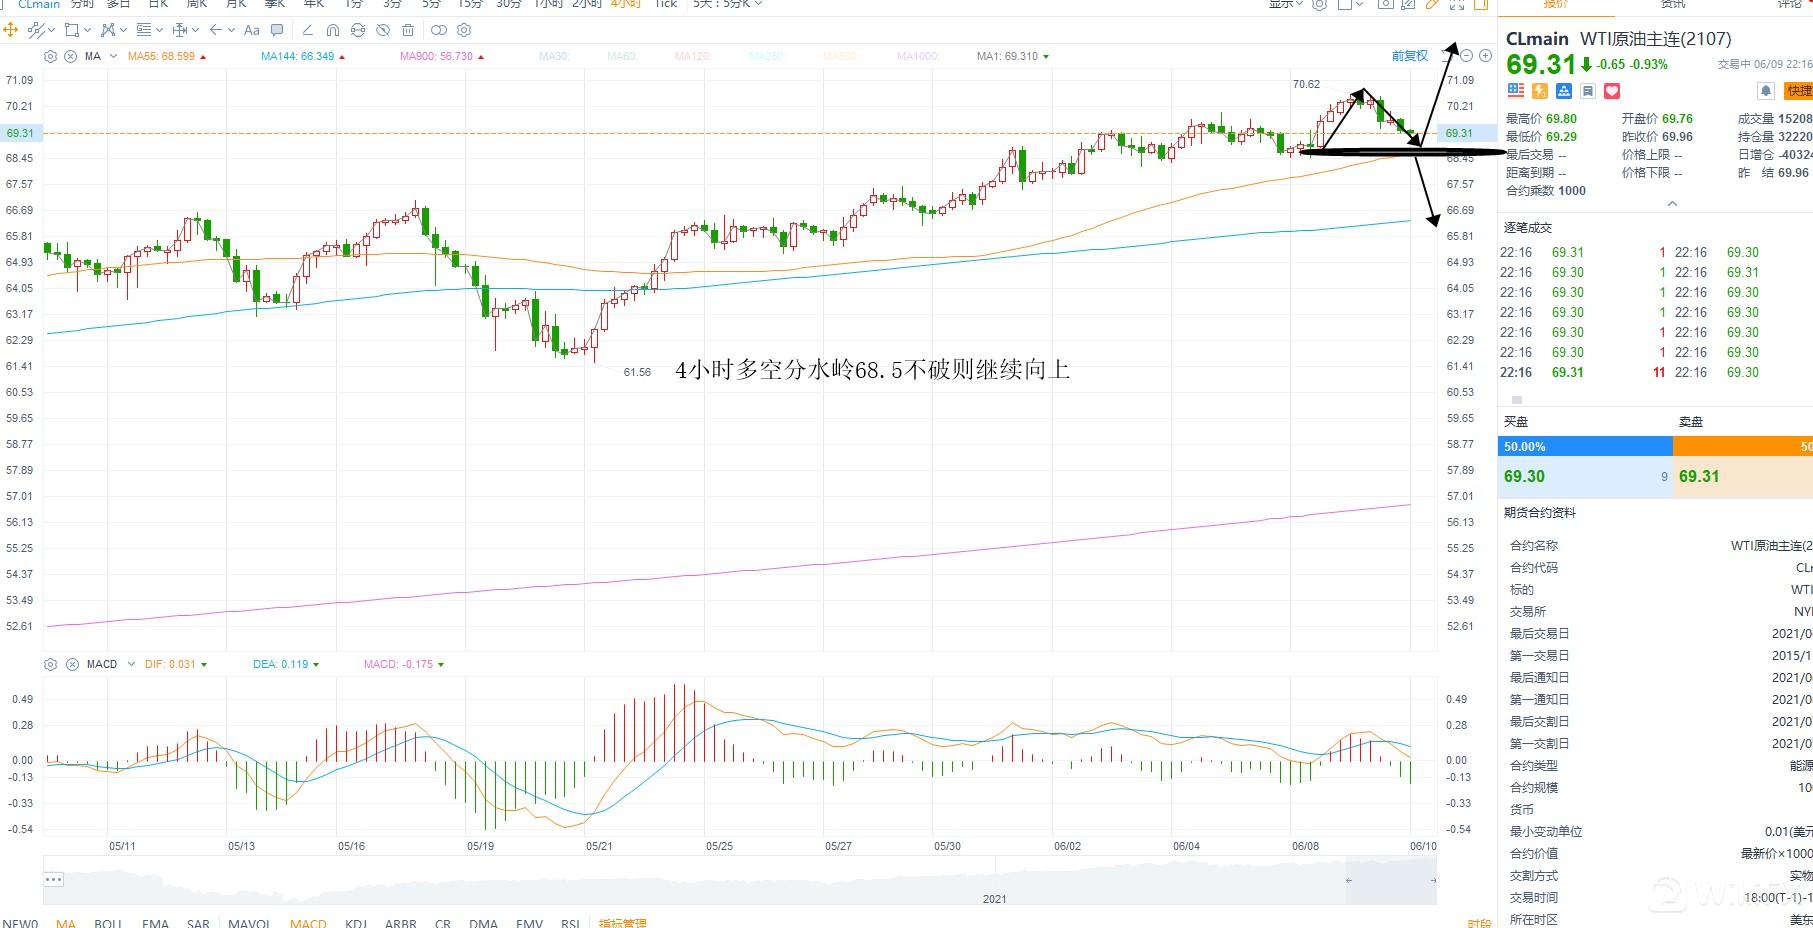Viewport: 1813px width, 928px height.
Task: Open 指标管理 indicator management
Action: click(x=622, y=923)
